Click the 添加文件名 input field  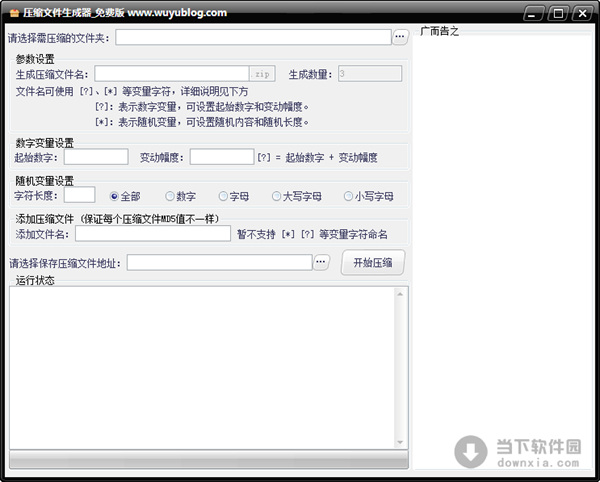tap(153, 233)
